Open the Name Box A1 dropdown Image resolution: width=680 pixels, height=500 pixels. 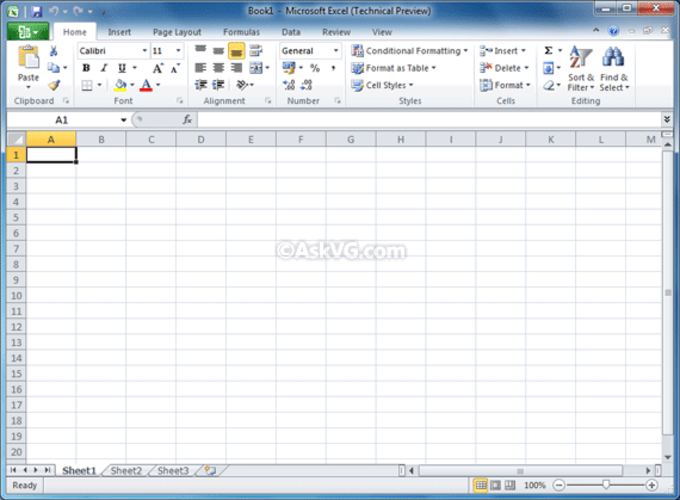(124, 120)
